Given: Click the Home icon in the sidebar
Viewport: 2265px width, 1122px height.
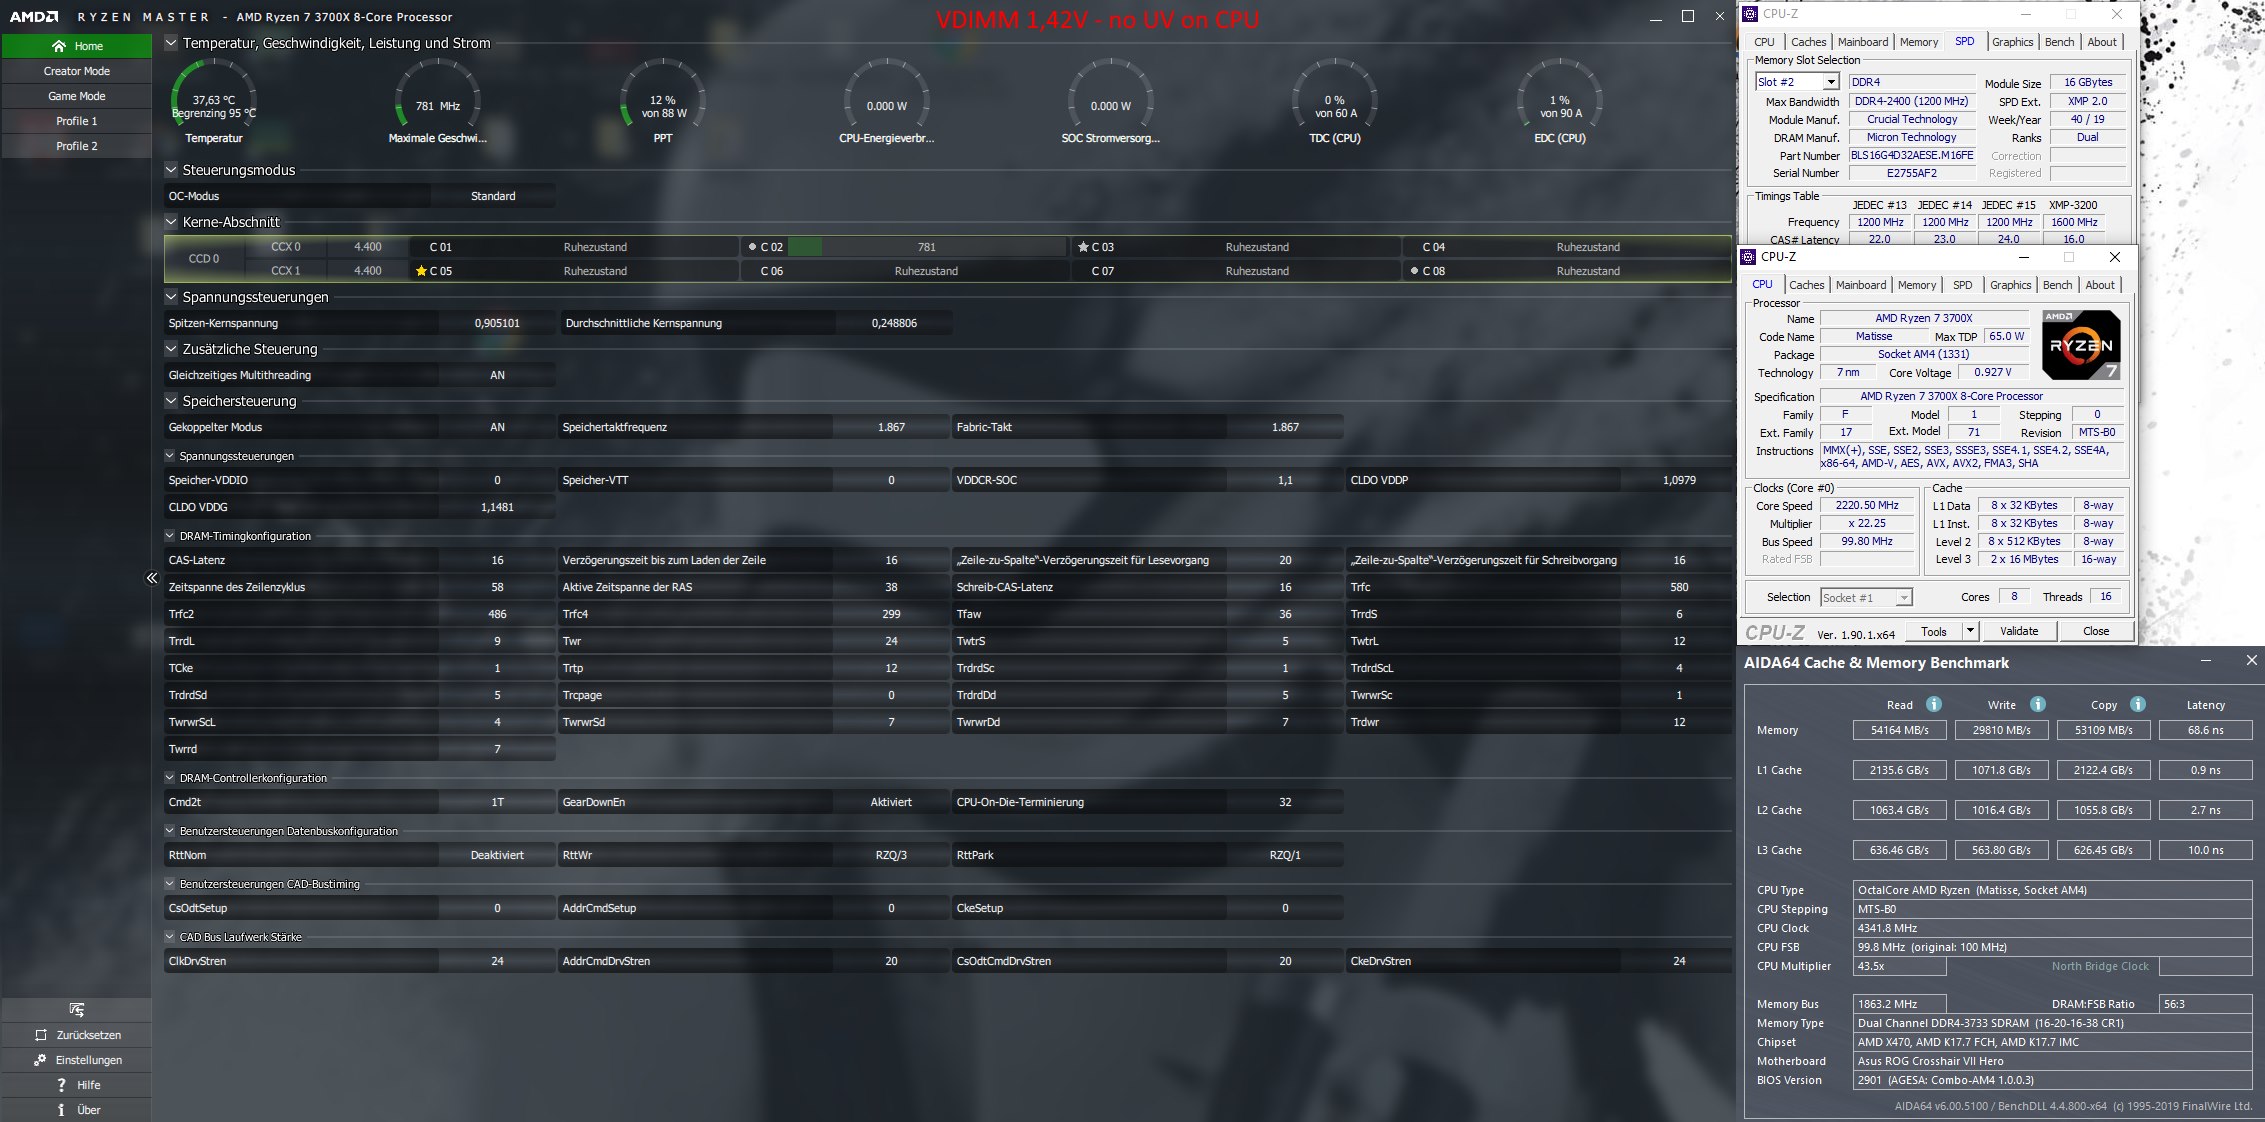Looking at the screenshot, I should pos(59,46).
